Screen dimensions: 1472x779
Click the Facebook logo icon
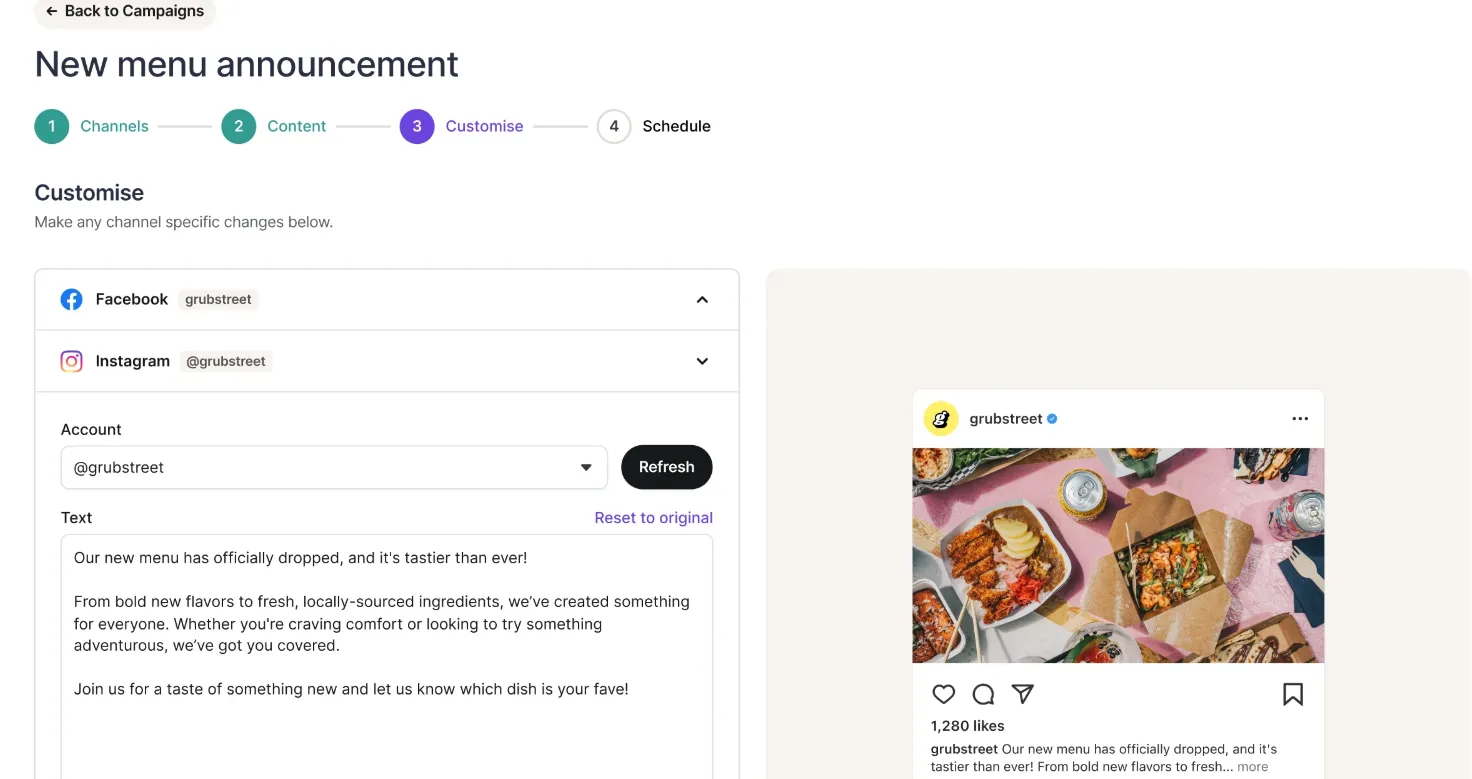pos(71,299)
